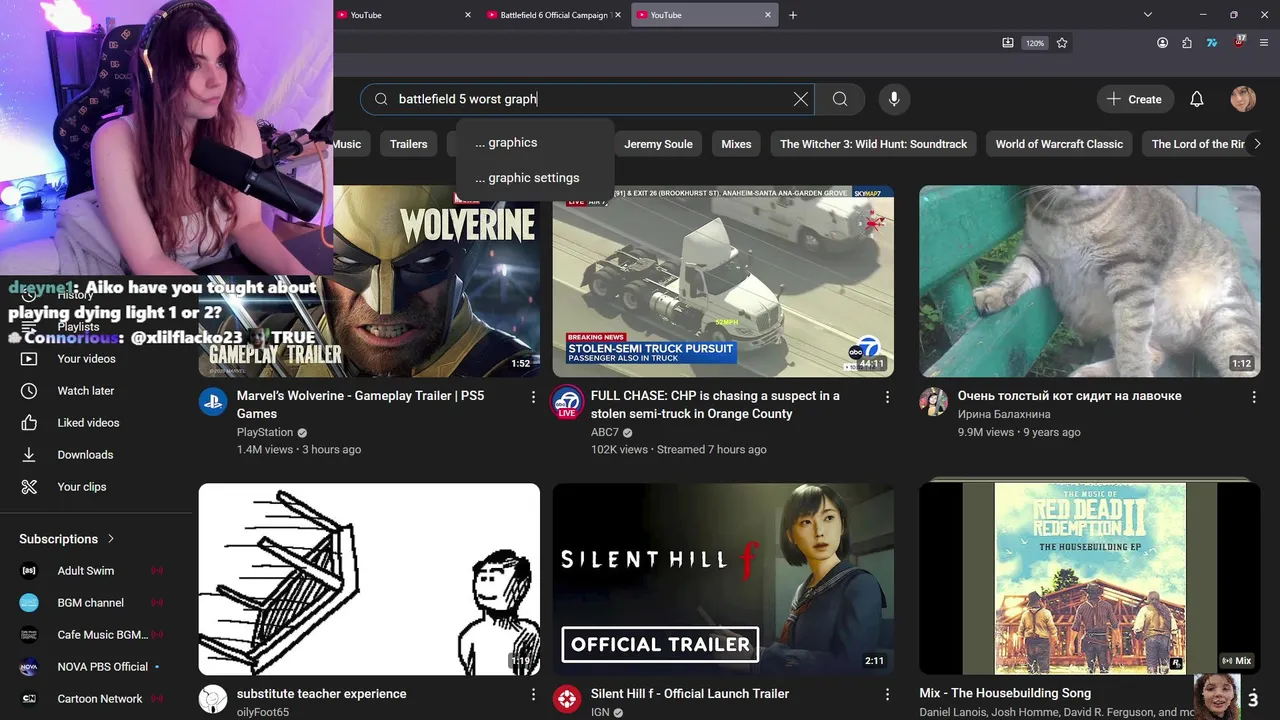Click Ирина Балахнина channel avatar
This screenshot has width=1280, height=720.
(x=933, y=402)
